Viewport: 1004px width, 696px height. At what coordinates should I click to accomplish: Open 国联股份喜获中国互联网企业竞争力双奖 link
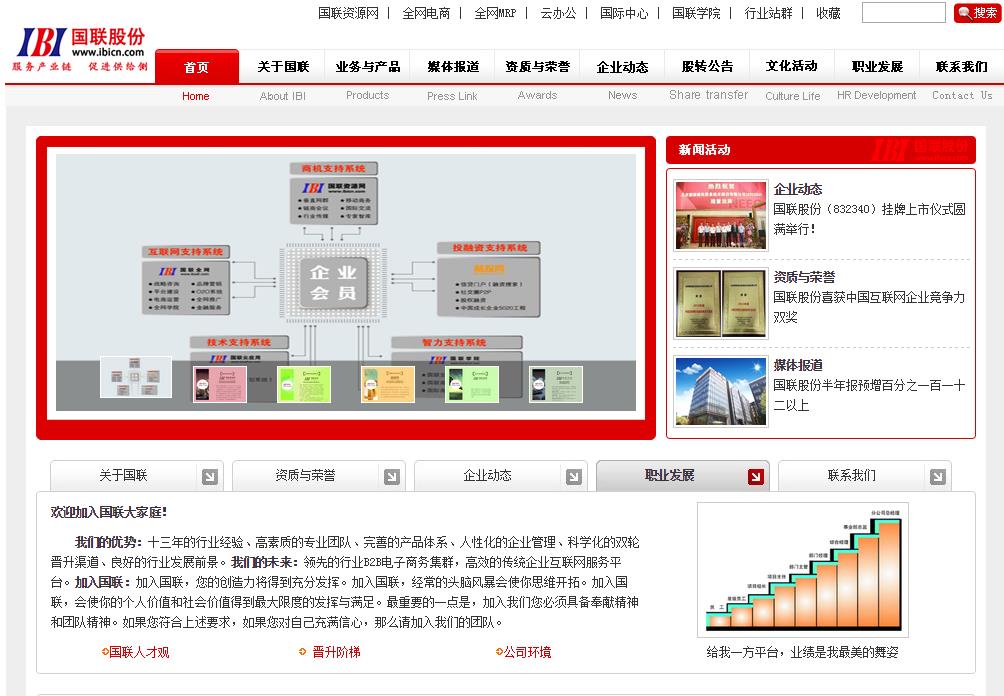(x=869, y=307)
